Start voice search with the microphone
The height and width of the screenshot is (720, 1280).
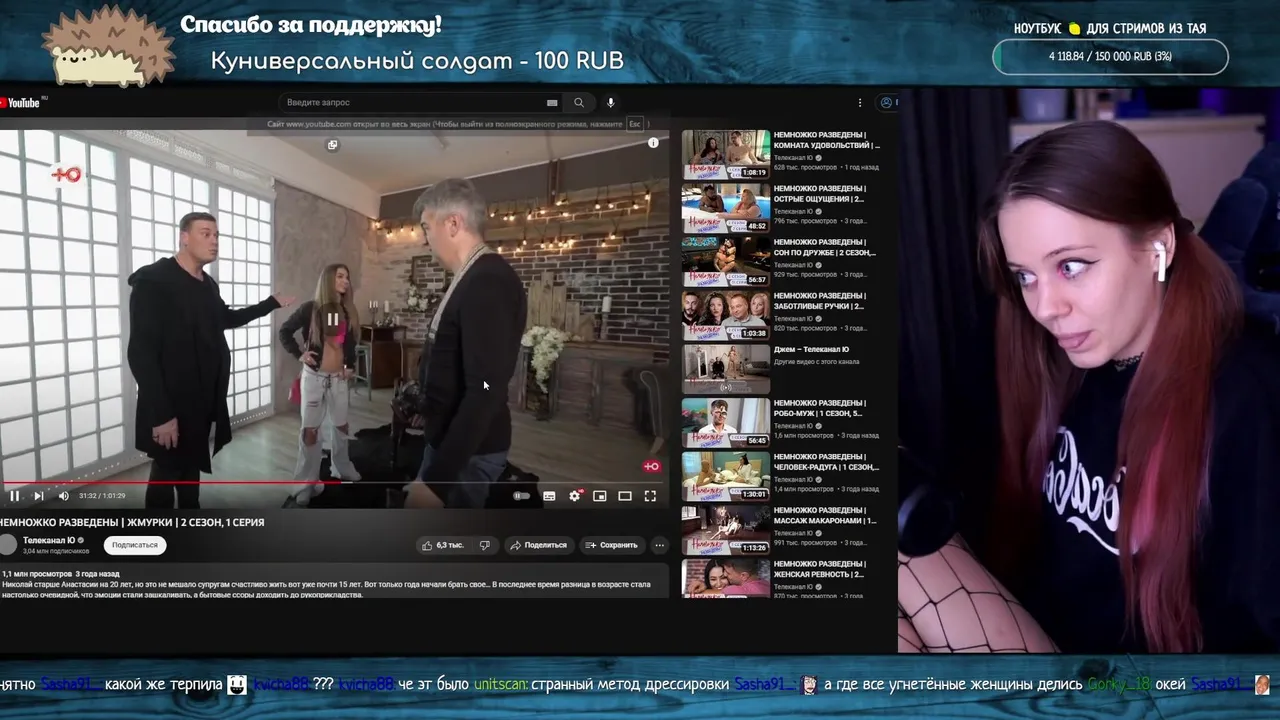[611, 102]
